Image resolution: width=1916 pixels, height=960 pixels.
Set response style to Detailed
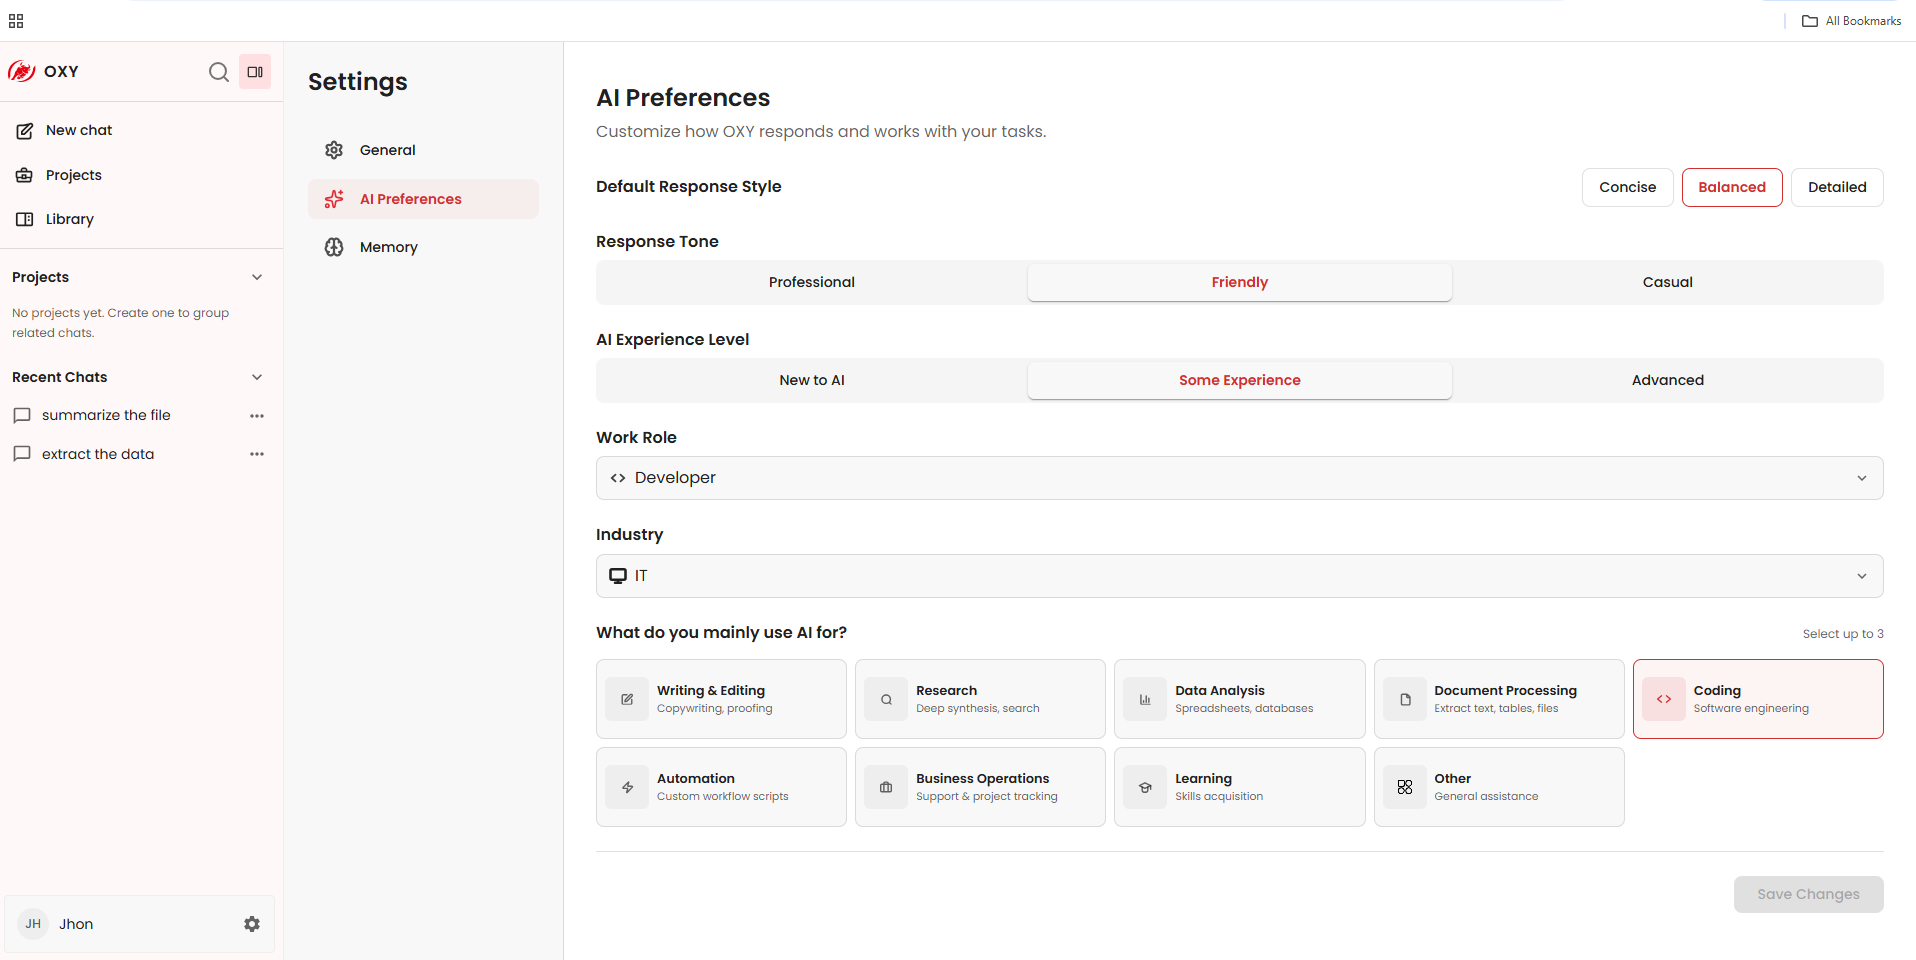pyautogui.click(x=1837, y=187)
